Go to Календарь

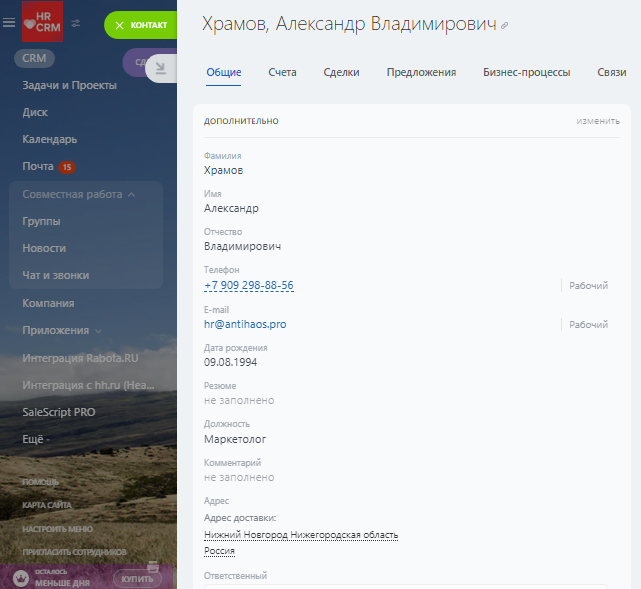click(49, 139)
